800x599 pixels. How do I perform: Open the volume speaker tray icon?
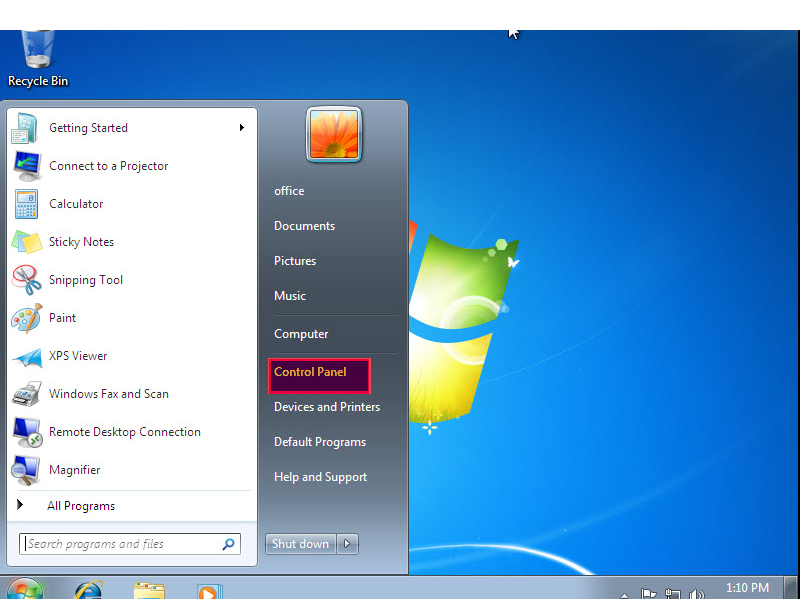696,594
